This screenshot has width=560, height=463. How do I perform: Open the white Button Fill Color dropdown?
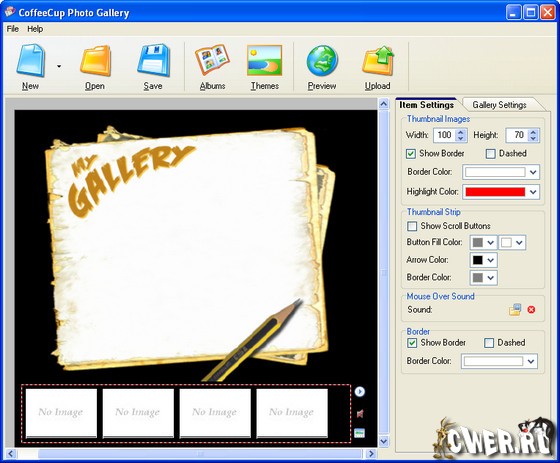click(x=512, y=243)
